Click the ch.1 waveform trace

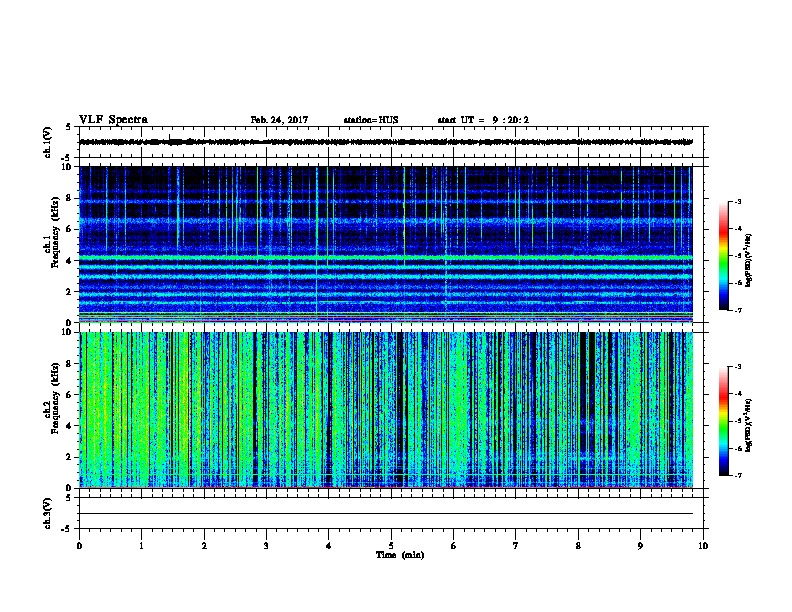[x=386, y=142]
